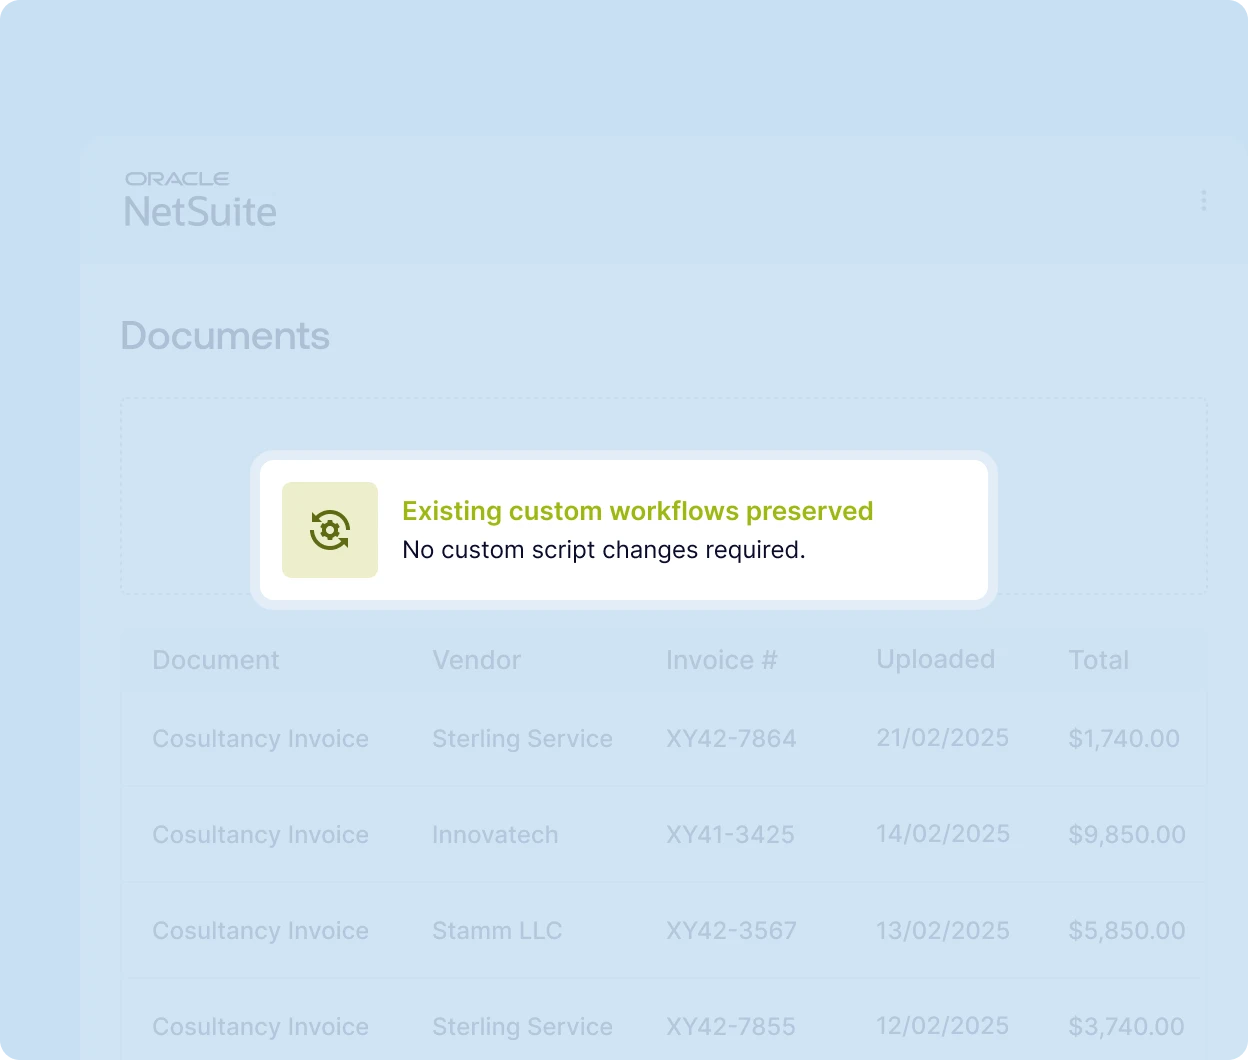Open the three-dot options menu
Viewport: 1248px width, 1060px height.
pyautogui.click(x=1203, y=201)
